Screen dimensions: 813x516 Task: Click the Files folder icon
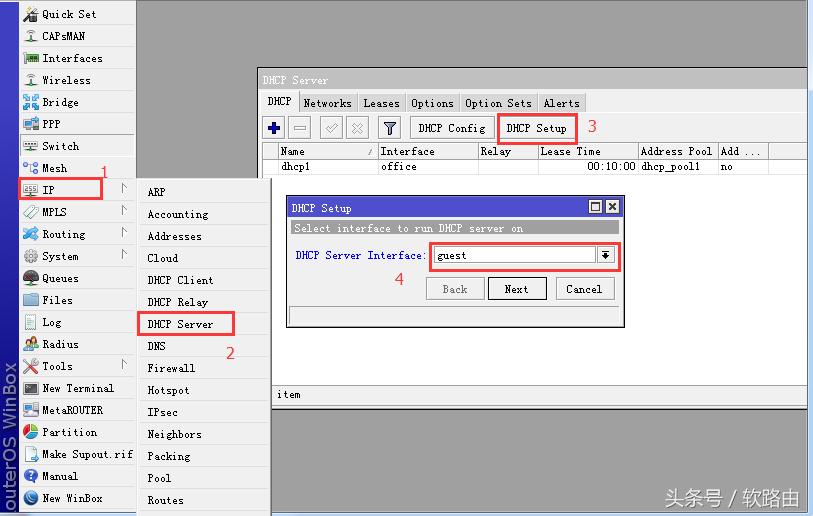tap(31, 300)
